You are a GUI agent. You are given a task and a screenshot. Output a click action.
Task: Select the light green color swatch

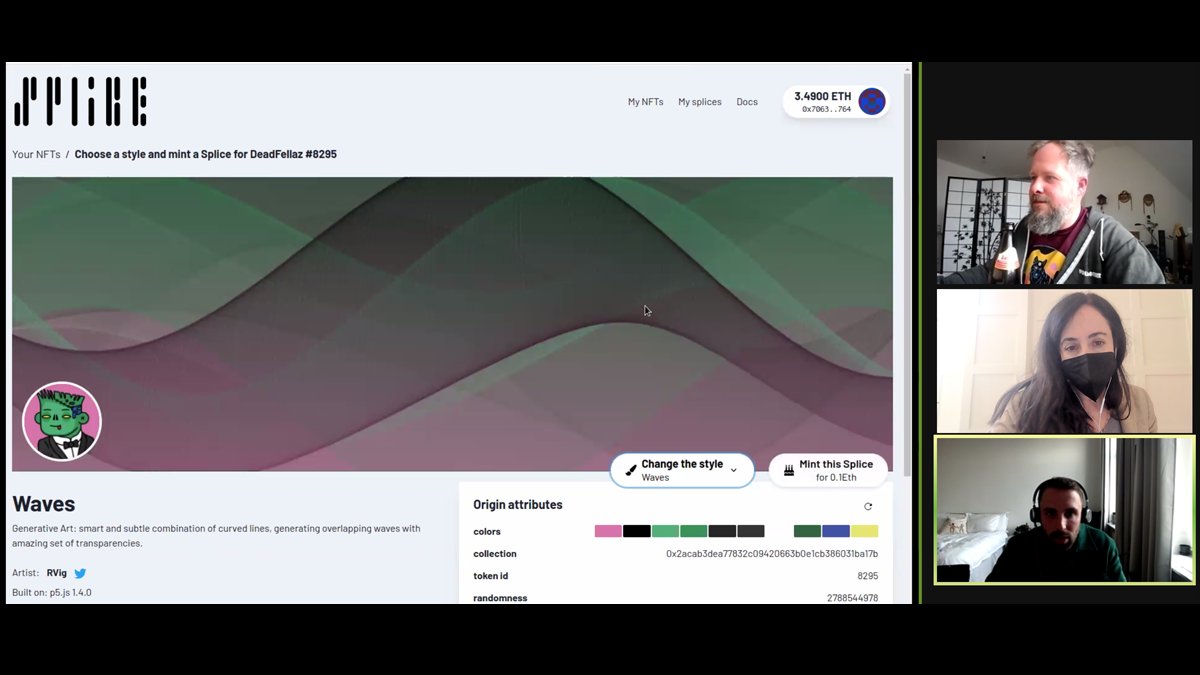665,531
